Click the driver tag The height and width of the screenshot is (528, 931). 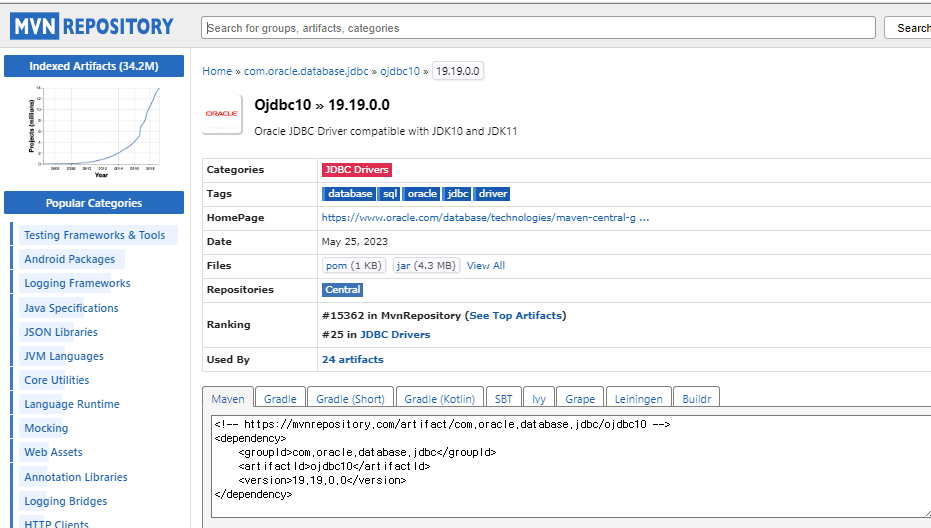click(x=492, y=194)
